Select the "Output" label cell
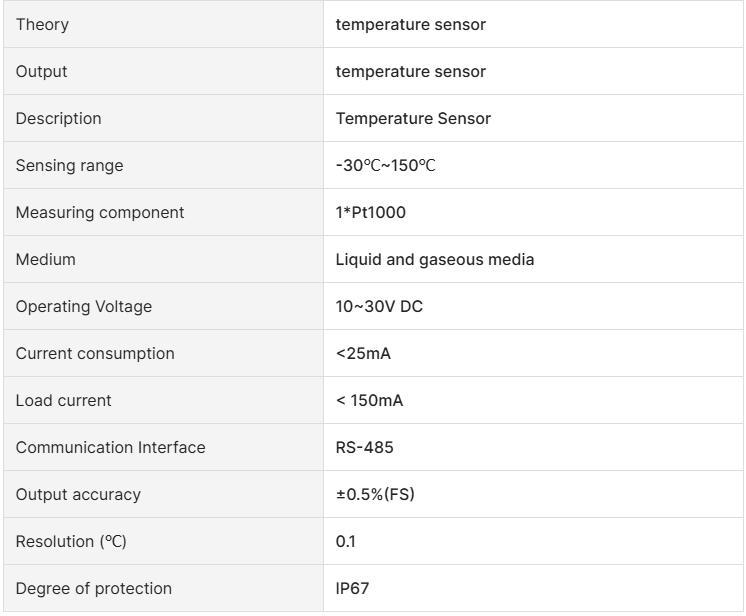 42,71
